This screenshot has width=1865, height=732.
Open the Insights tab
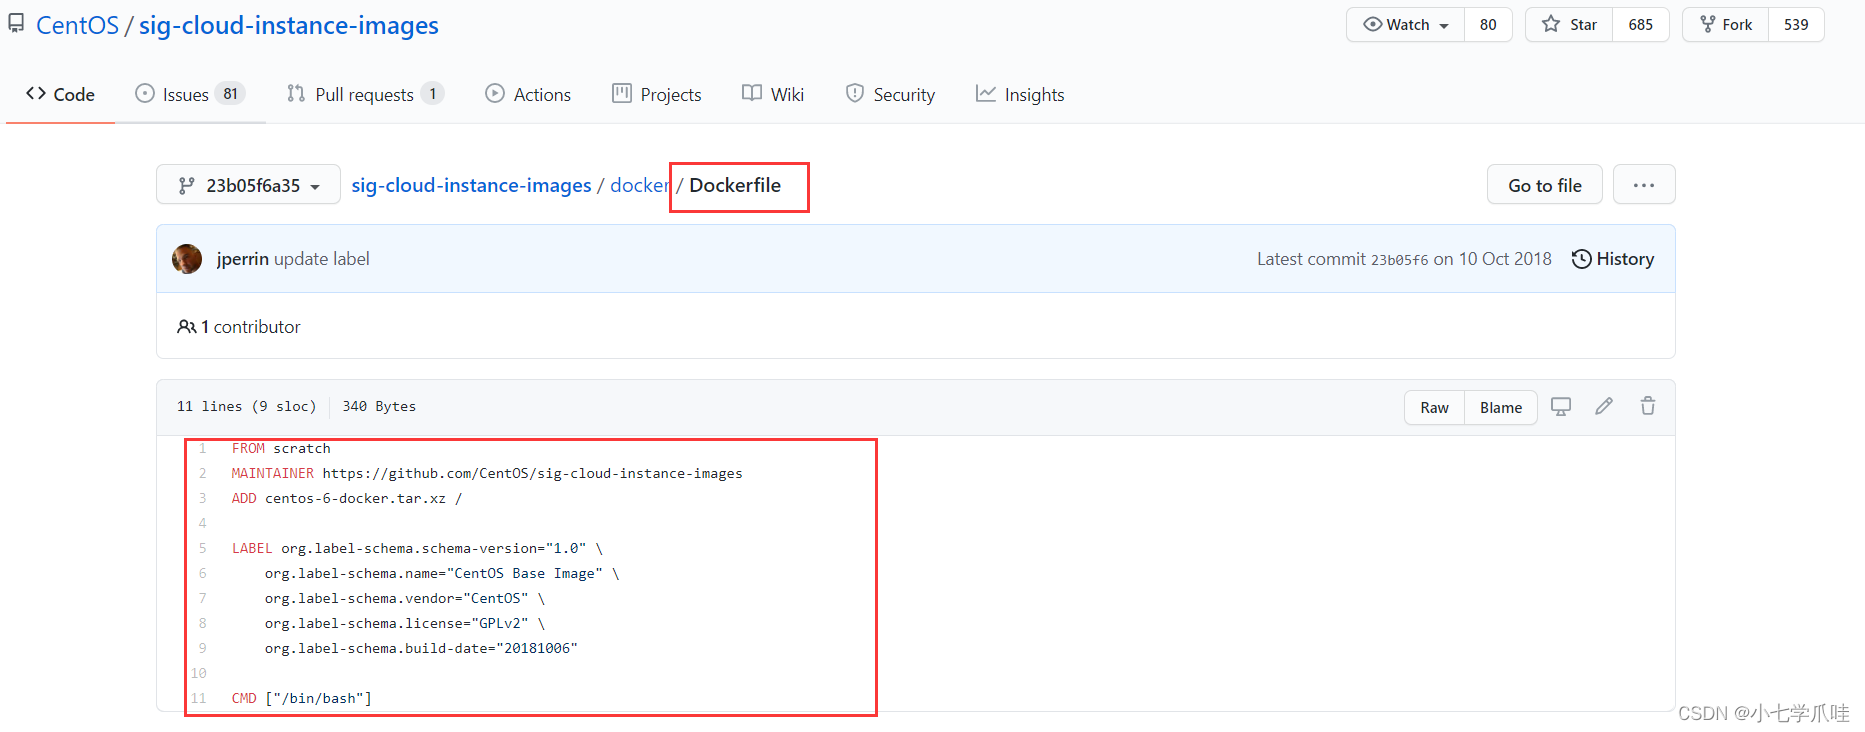pyautogui.click(x=1020, y=94)
